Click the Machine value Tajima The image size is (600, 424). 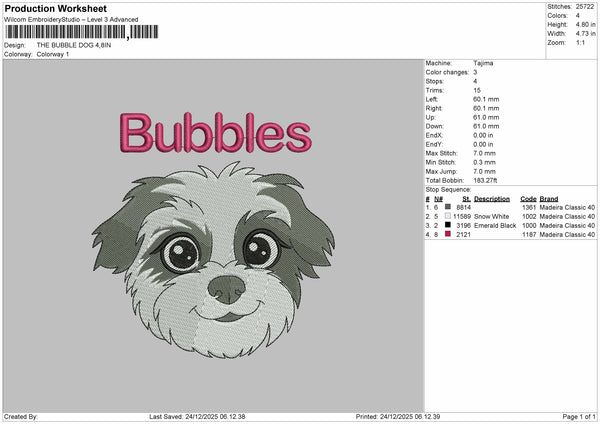pyautogui.click(x=483, y=63)
